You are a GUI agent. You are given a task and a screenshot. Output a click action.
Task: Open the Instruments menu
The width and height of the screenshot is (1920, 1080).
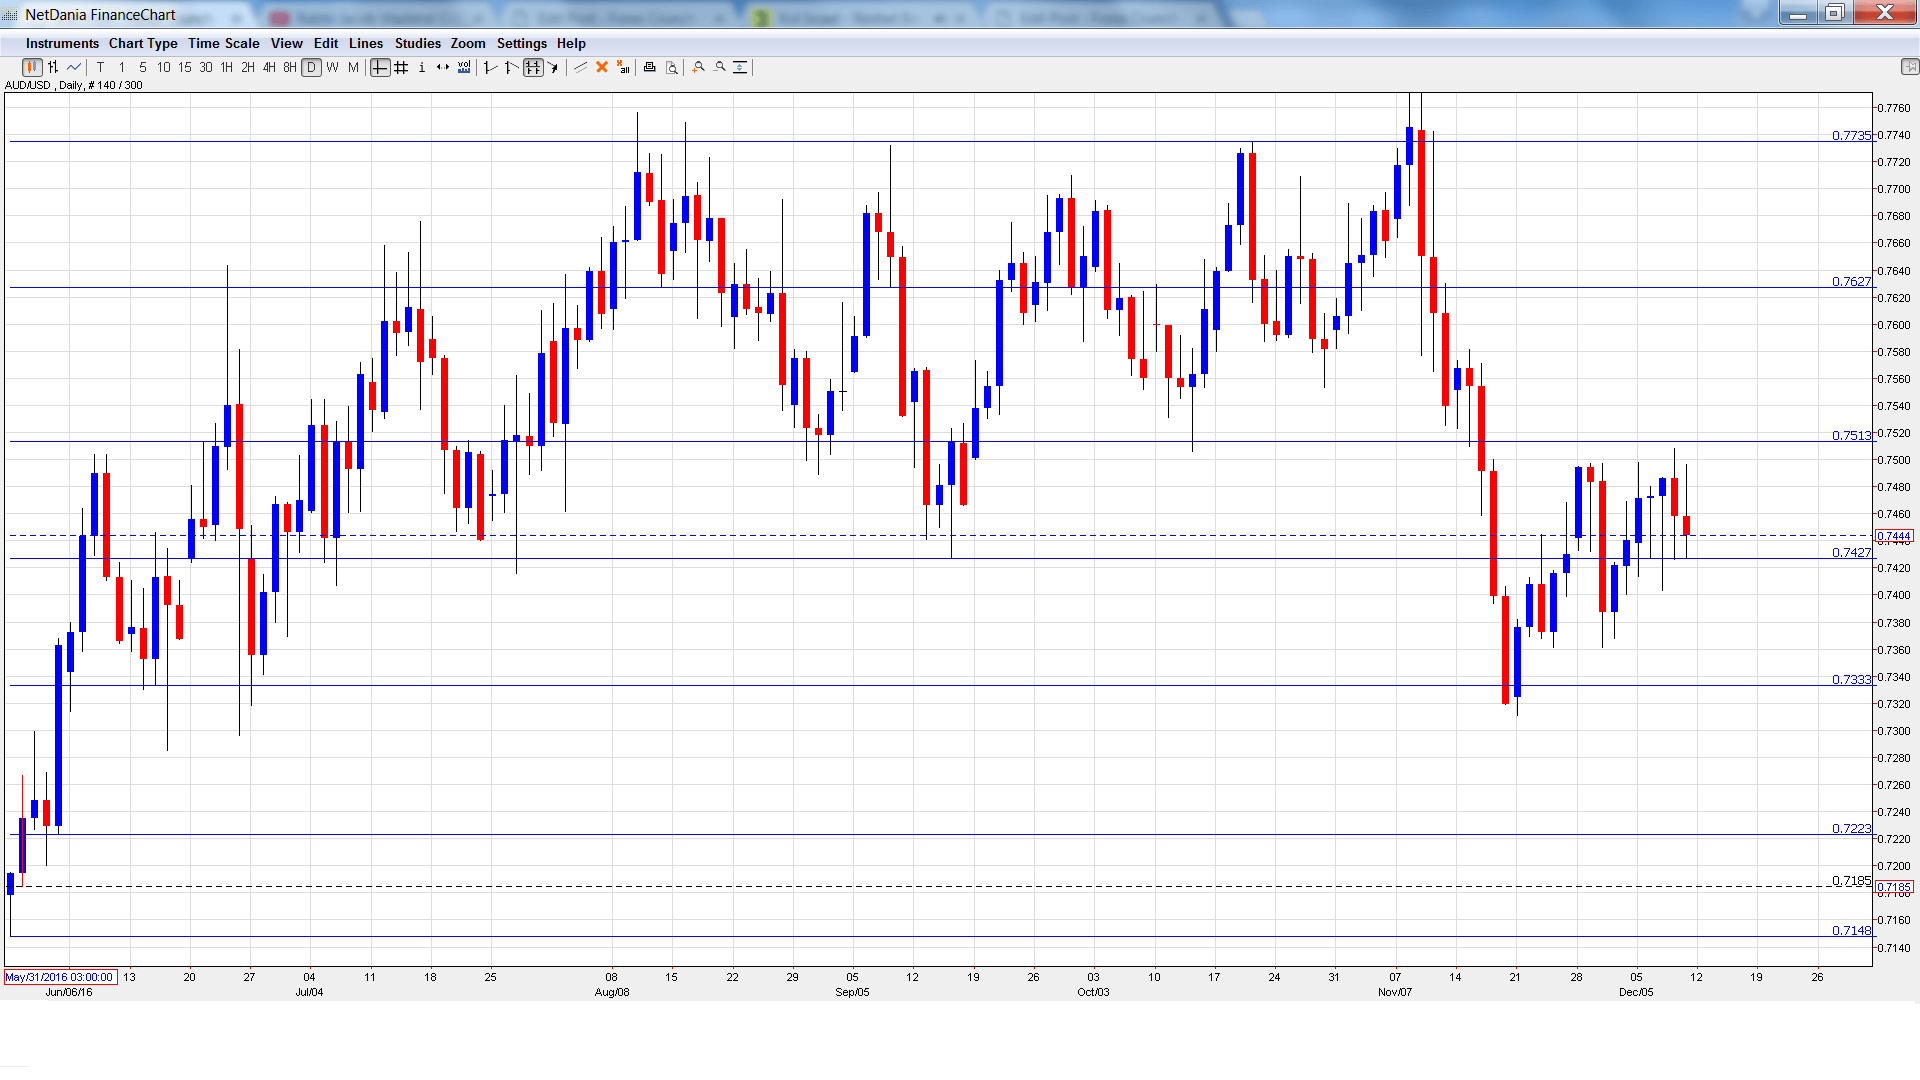[62, 43]
